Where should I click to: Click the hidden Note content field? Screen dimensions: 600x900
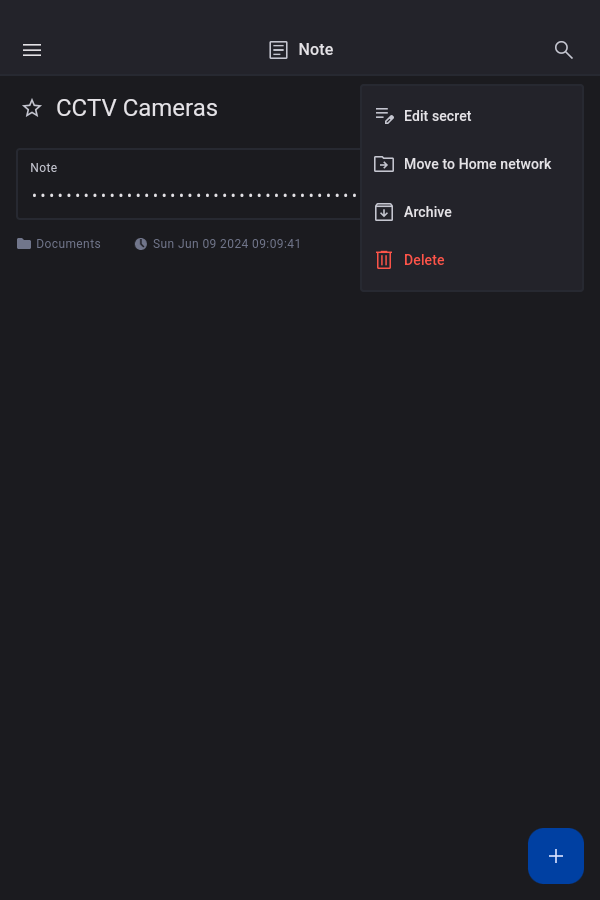click(x=190, y=194)
